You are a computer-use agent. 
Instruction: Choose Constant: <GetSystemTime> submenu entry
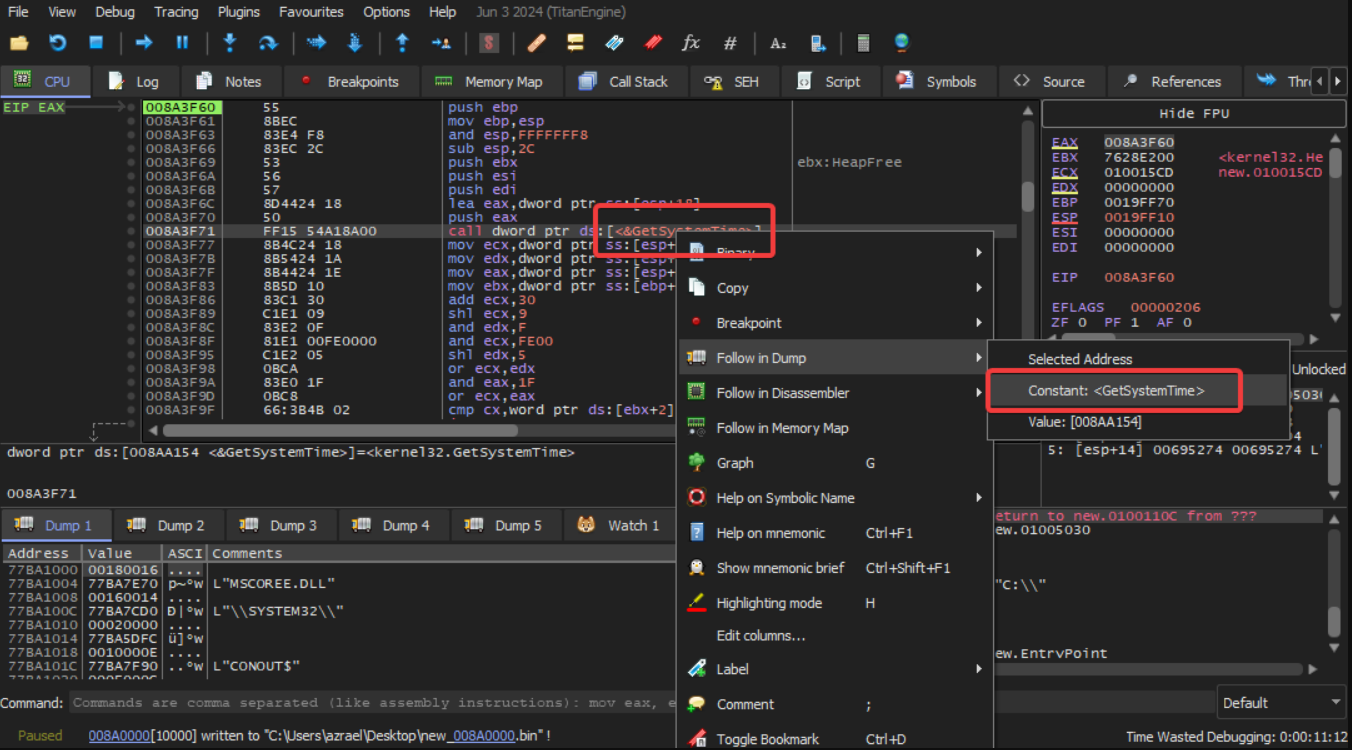1115,391
